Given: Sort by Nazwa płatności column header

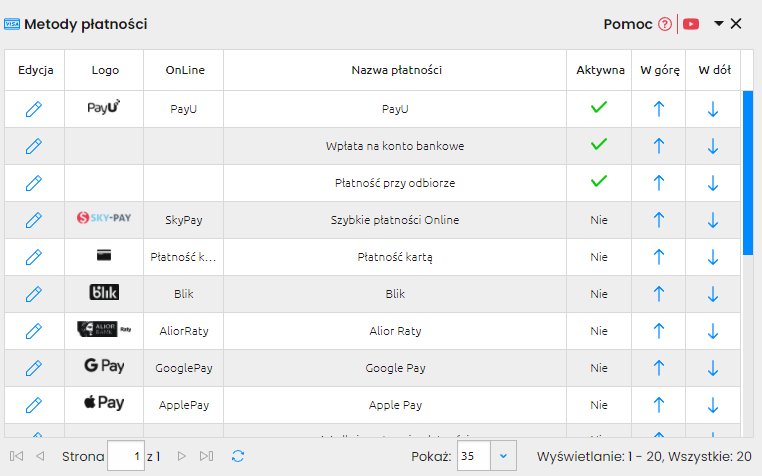Looking at the screenshot, I should pyautogui.click(x=396, y=70).
